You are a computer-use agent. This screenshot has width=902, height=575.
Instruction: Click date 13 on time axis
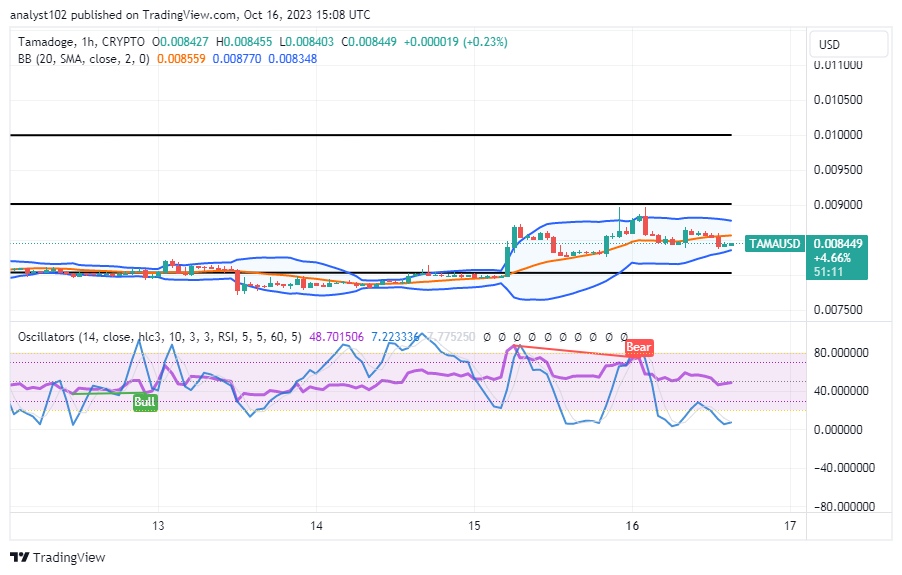(158, 526)
